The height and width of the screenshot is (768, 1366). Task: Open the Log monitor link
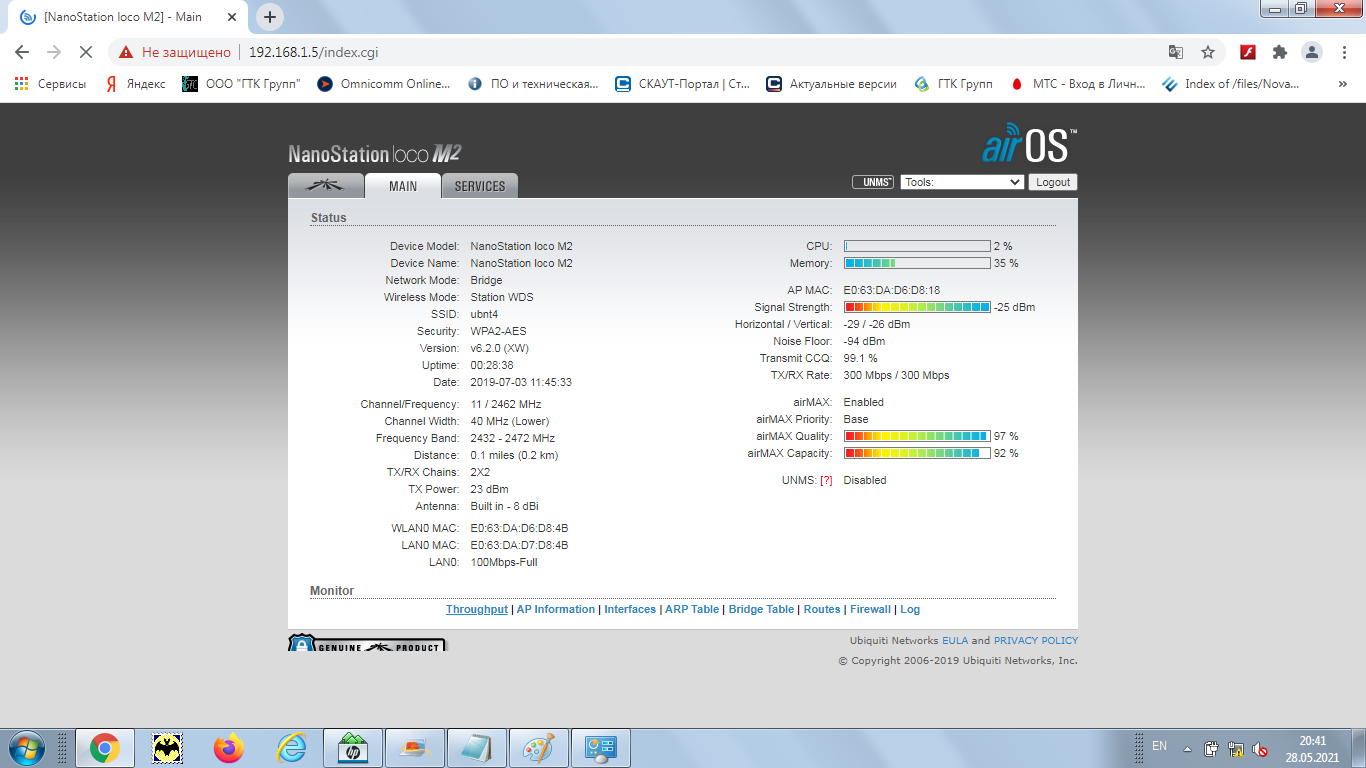[910, 609]
